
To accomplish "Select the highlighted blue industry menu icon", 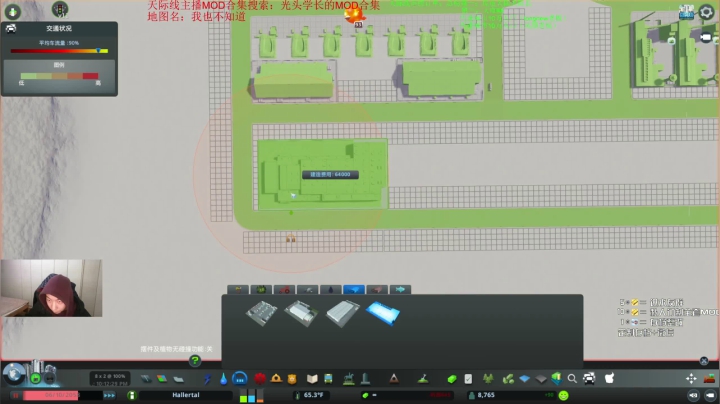I will pos(240,379).
